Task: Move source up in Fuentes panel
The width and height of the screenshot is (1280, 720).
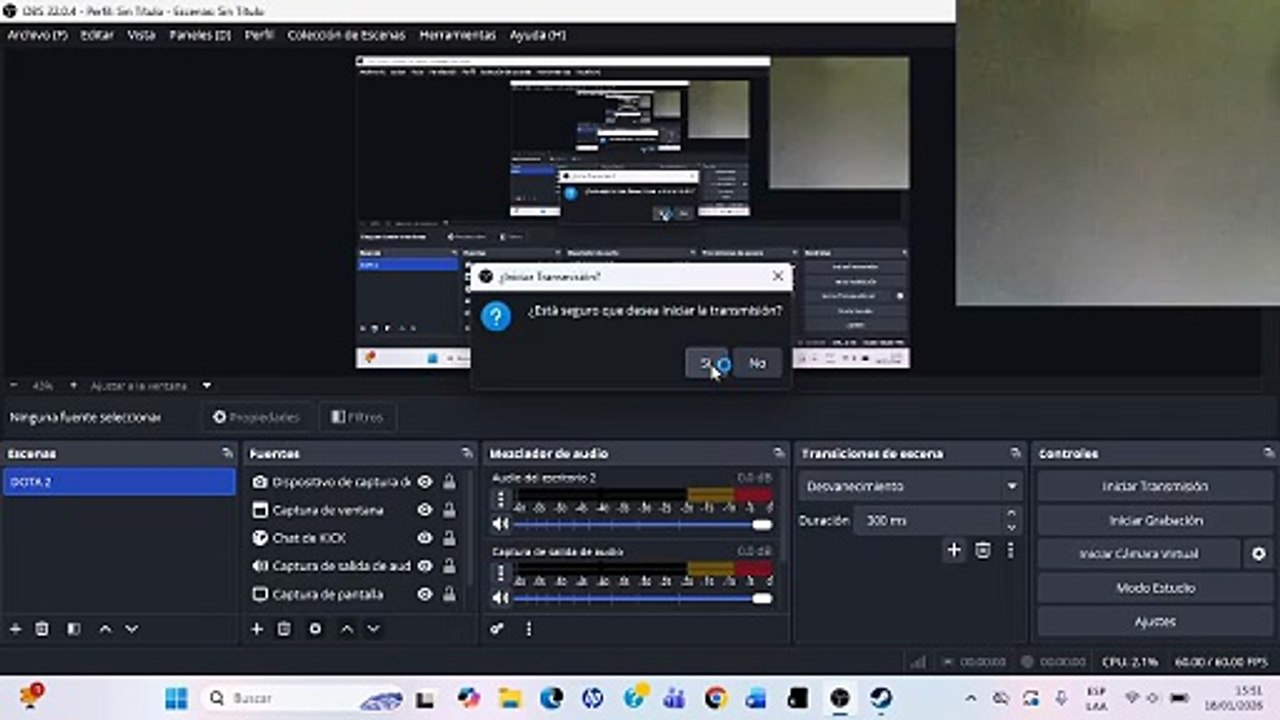Action: coord(347,629)
